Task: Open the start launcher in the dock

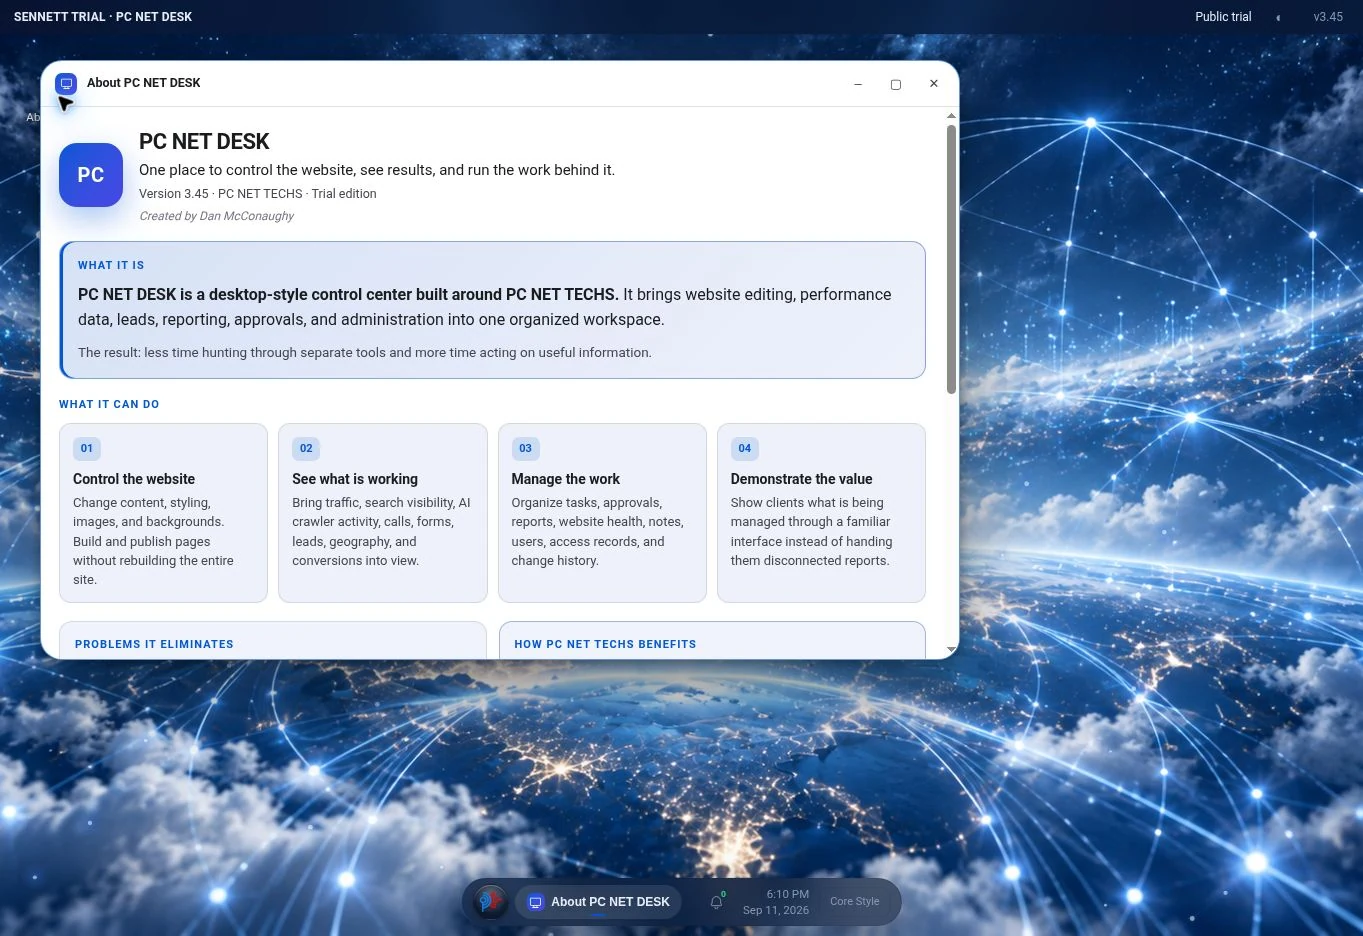Action: [489, 901]
